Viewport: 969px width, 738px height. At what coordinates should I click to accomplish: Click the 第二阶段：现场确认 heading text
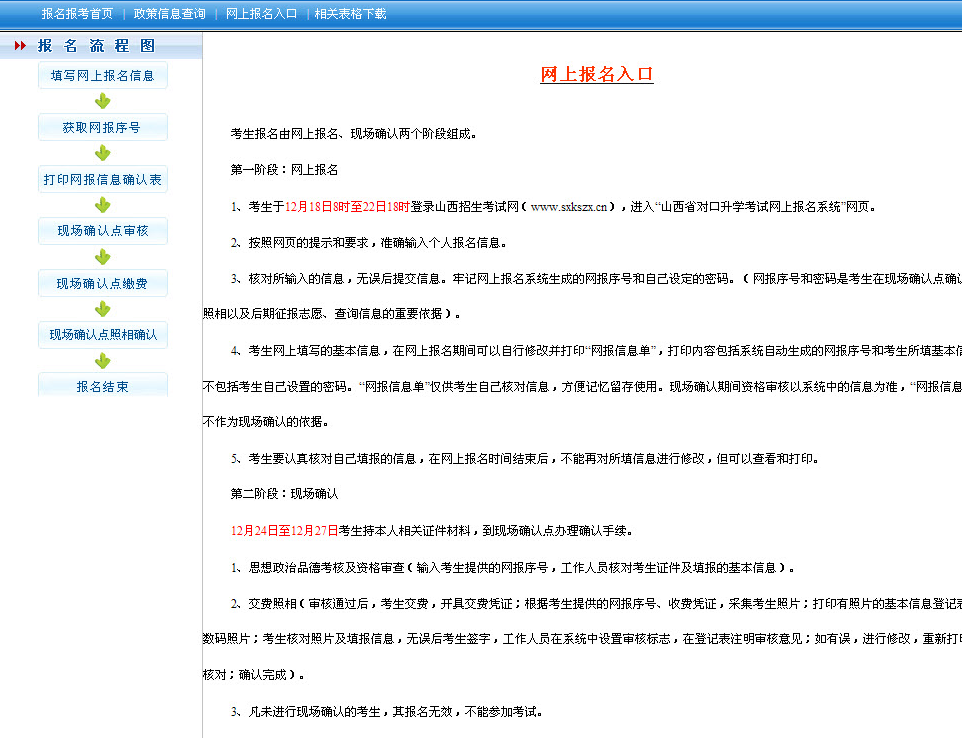click(x=284, y=494)
